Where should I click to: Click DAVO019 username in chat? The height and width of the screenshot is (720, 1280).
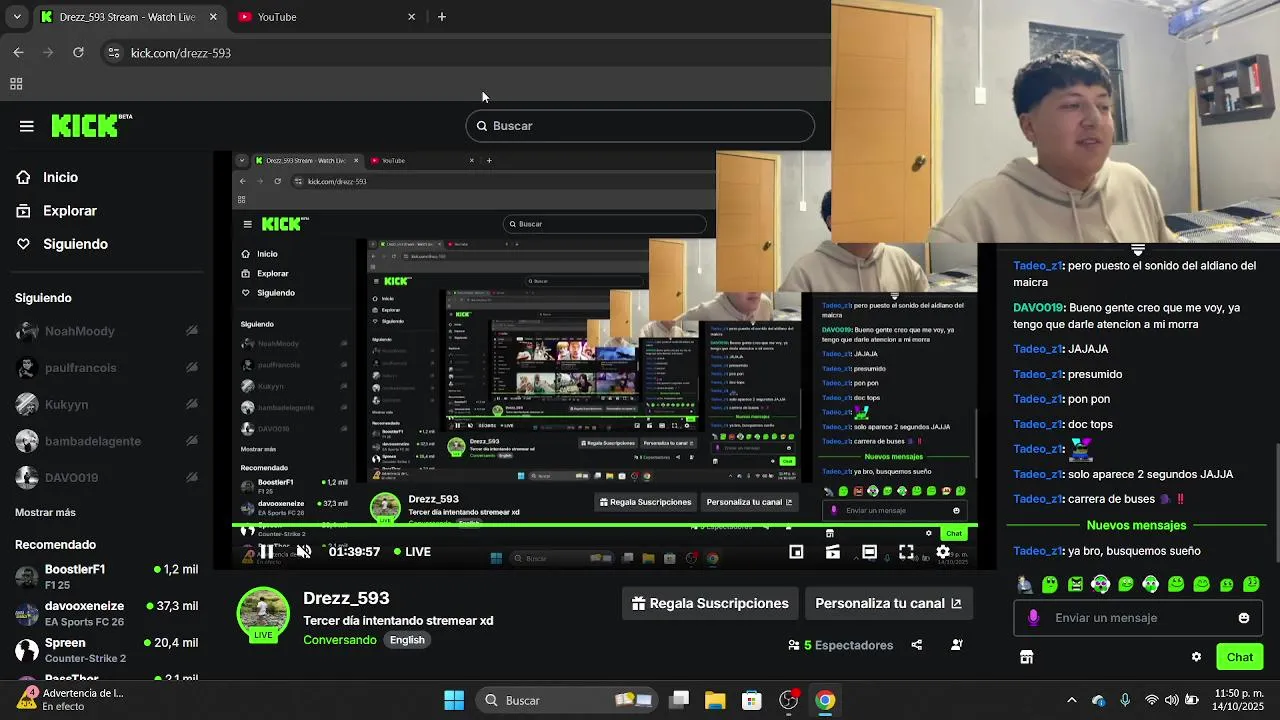(x=1039, y=308)
